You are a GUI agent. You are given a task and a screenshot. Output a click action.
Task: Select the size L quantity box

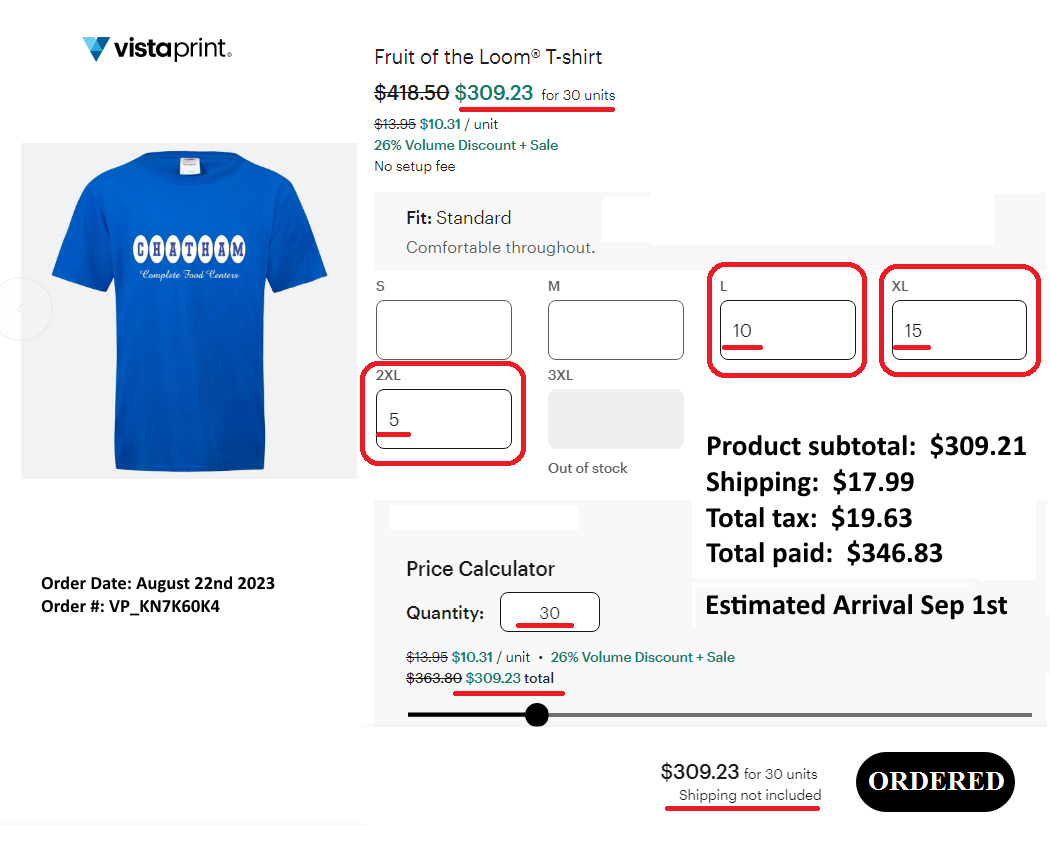[x=787, y=330]
